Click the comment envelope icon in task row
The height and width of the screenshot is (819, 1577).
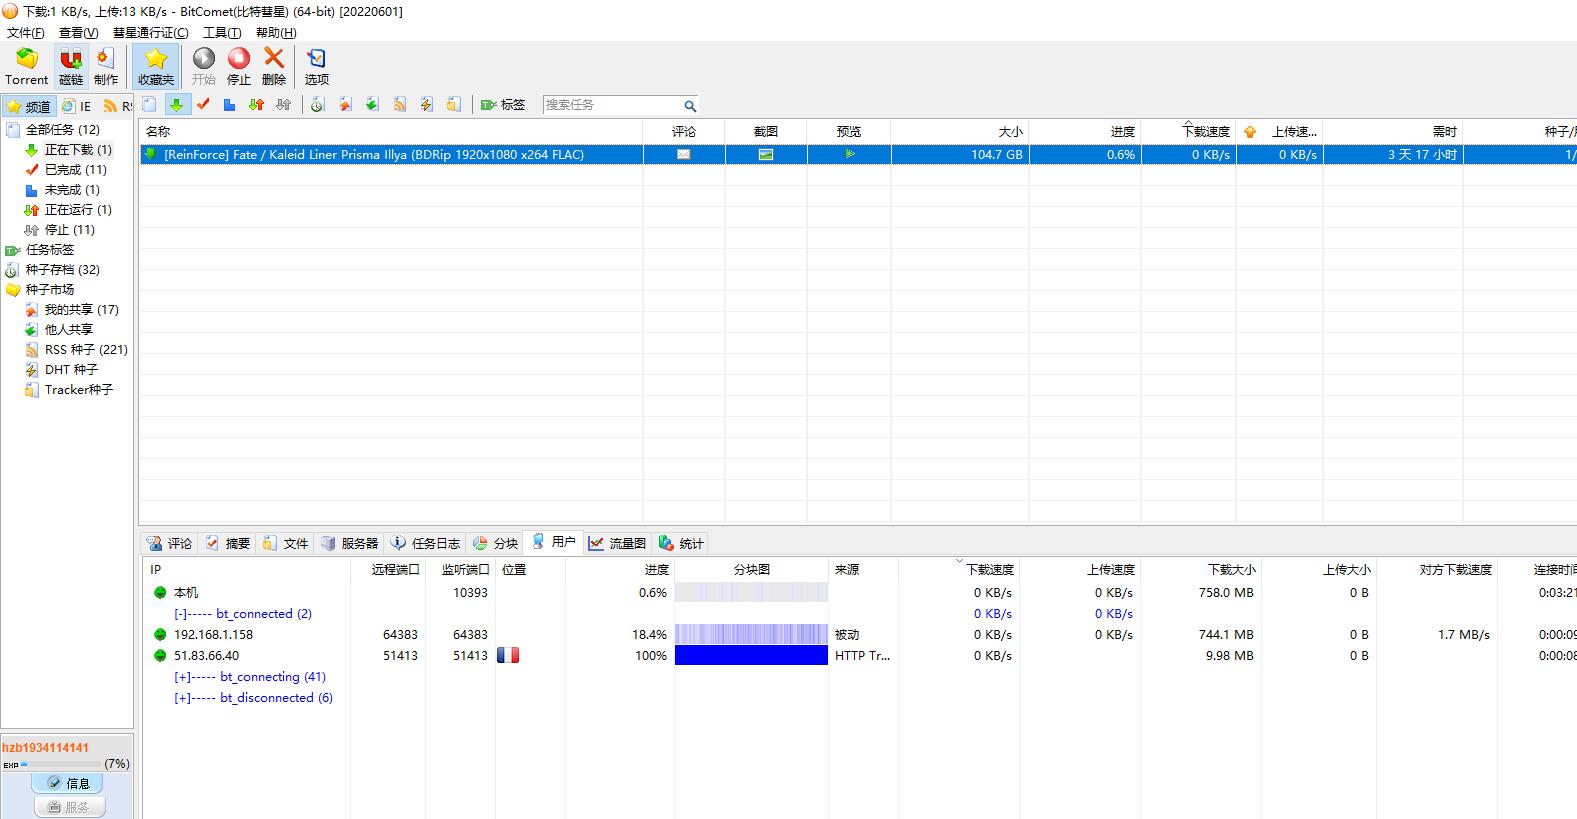(x=684, y=155)
